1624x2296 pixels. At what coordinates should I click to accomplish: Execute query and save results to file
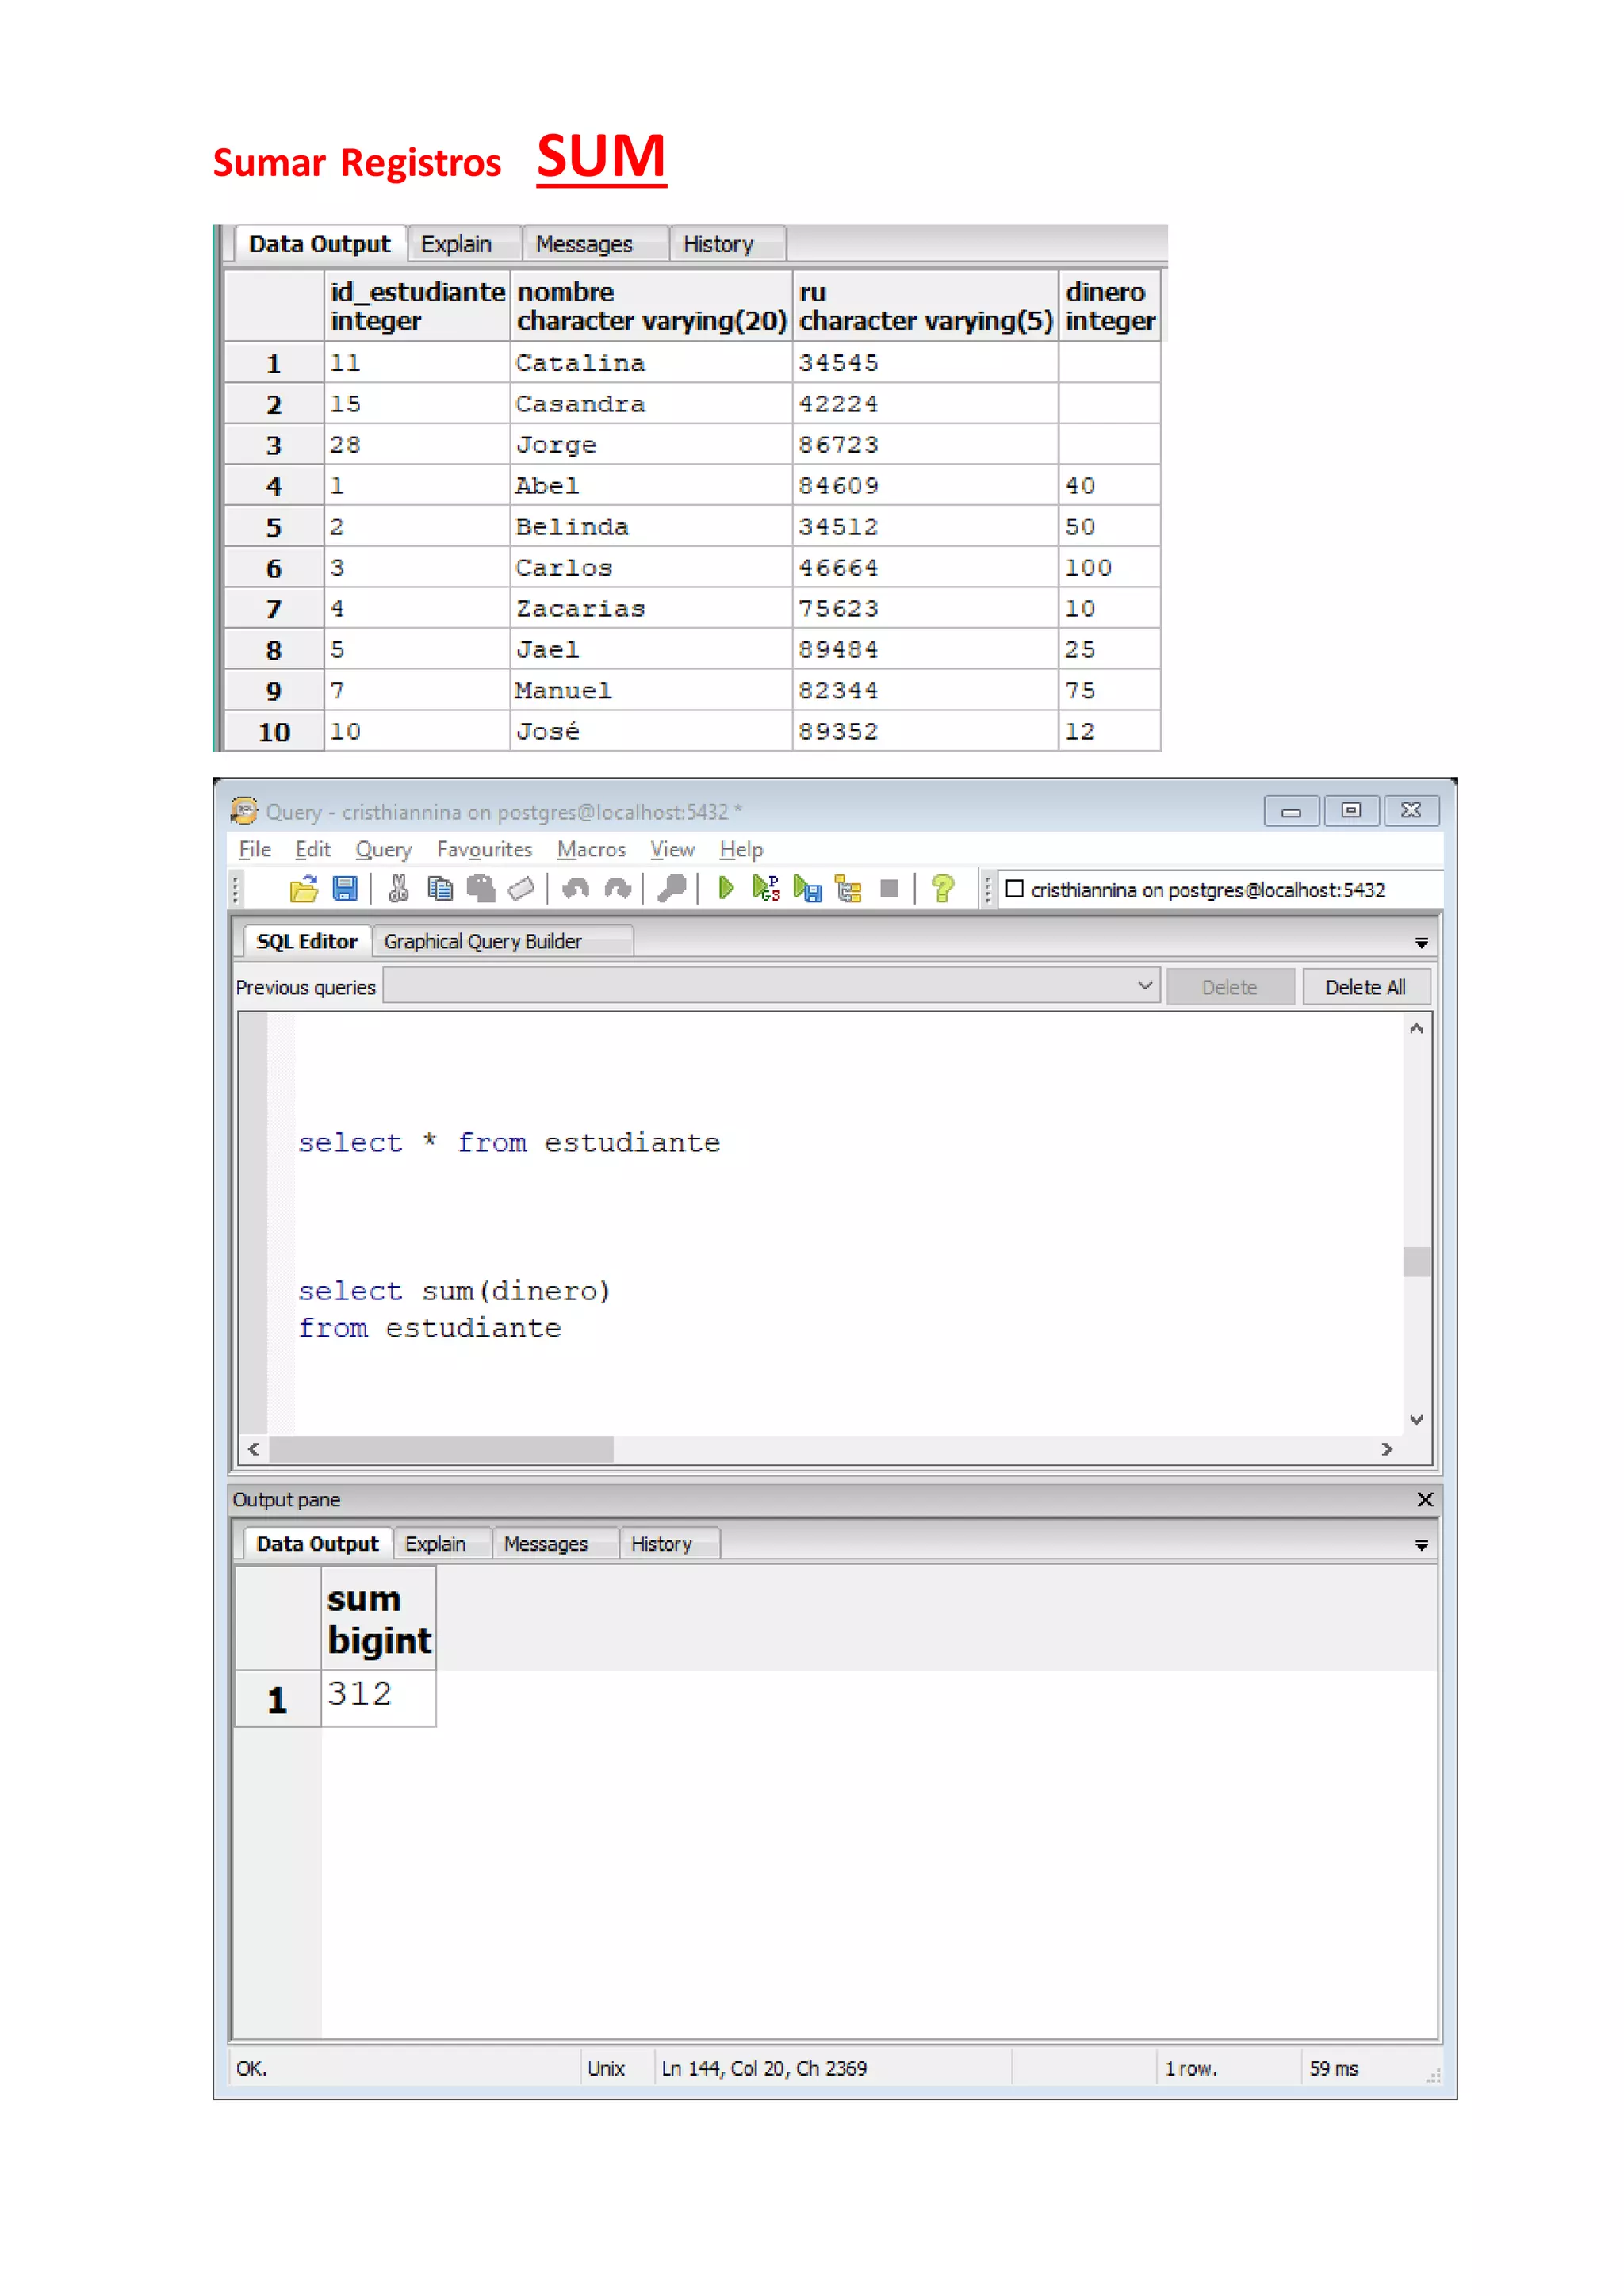point(807,889)
